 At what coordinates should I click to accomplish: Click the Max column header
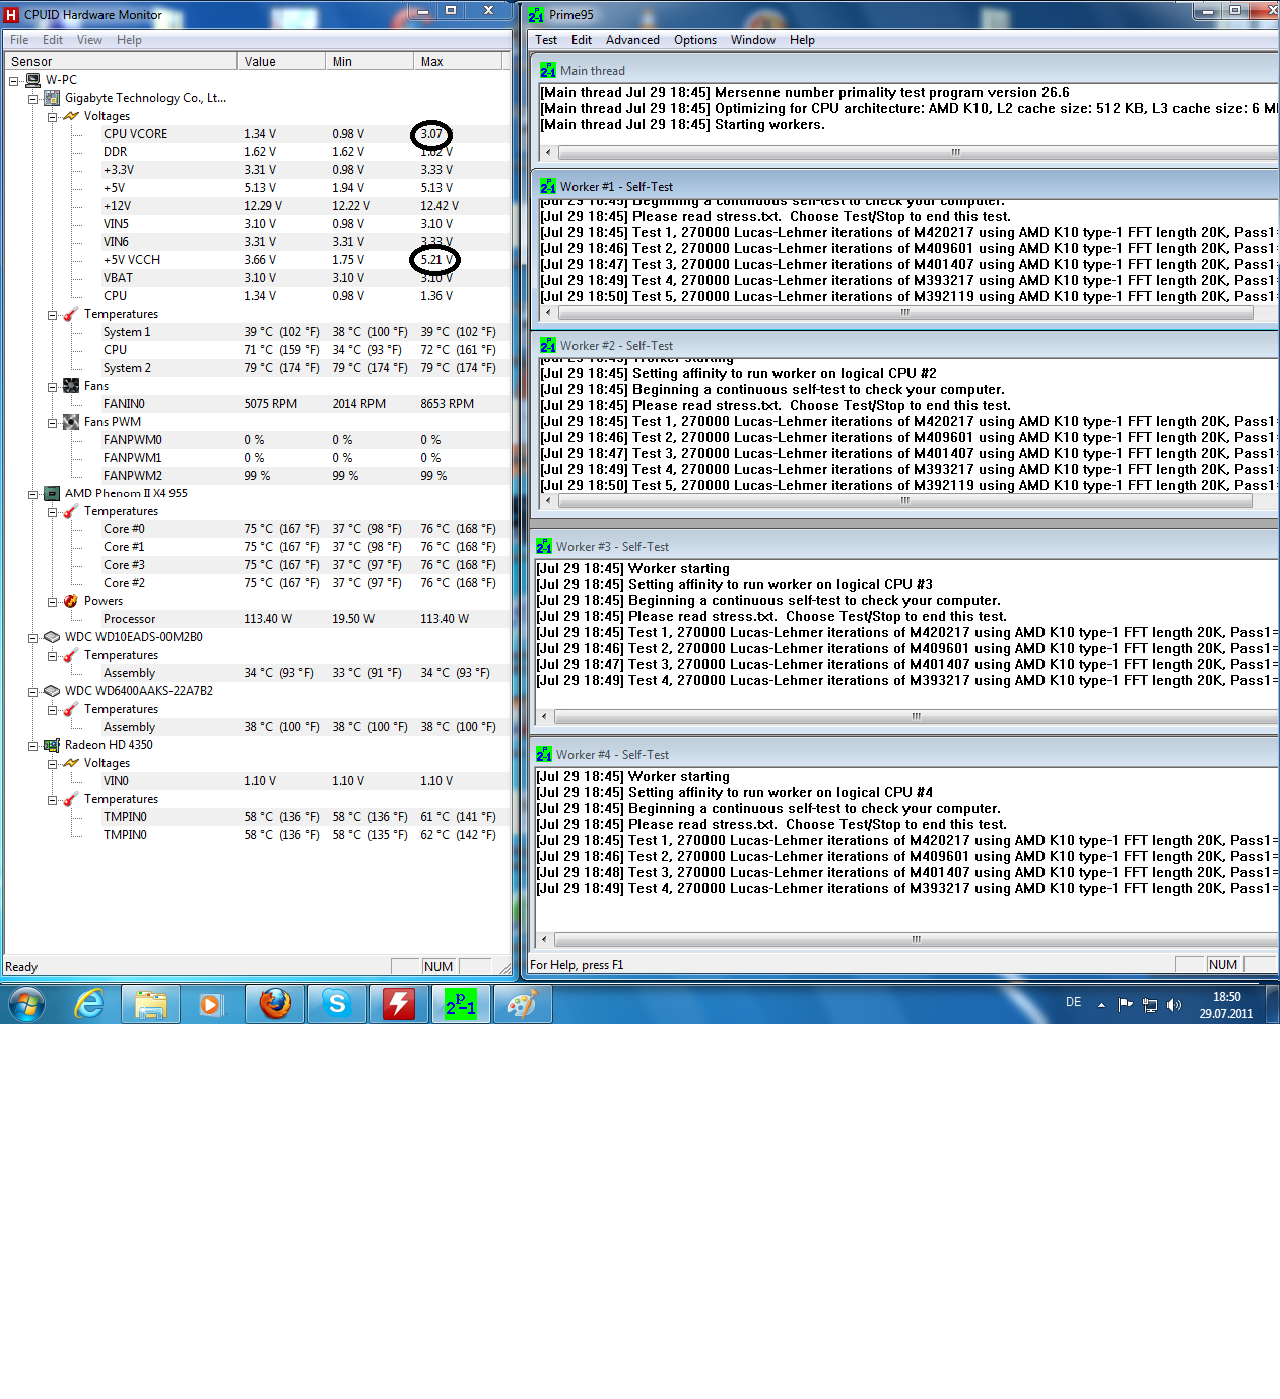(x=457, y=61)
